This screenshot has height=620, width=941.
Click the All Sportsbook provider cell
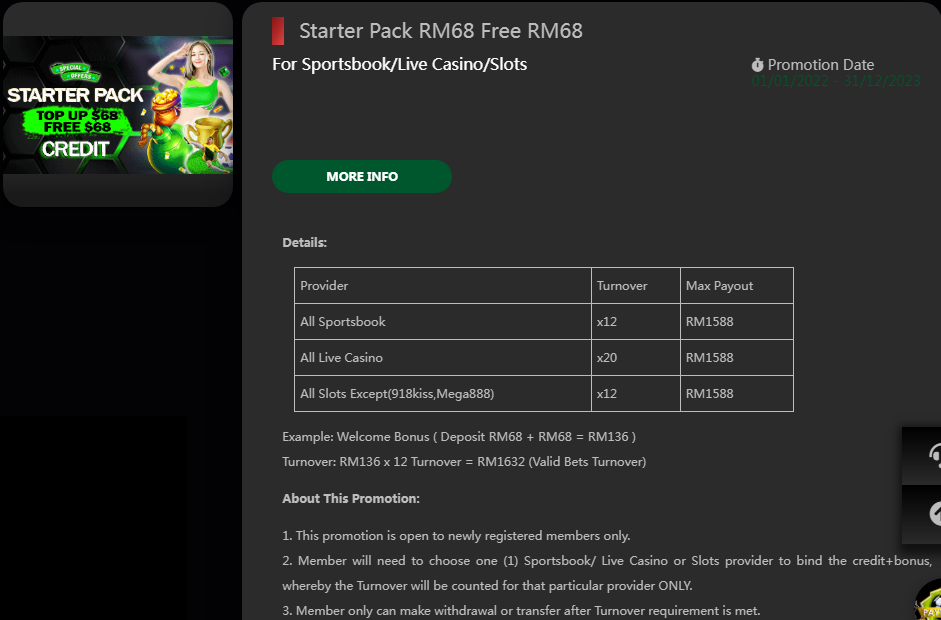(x=343, y=322)
